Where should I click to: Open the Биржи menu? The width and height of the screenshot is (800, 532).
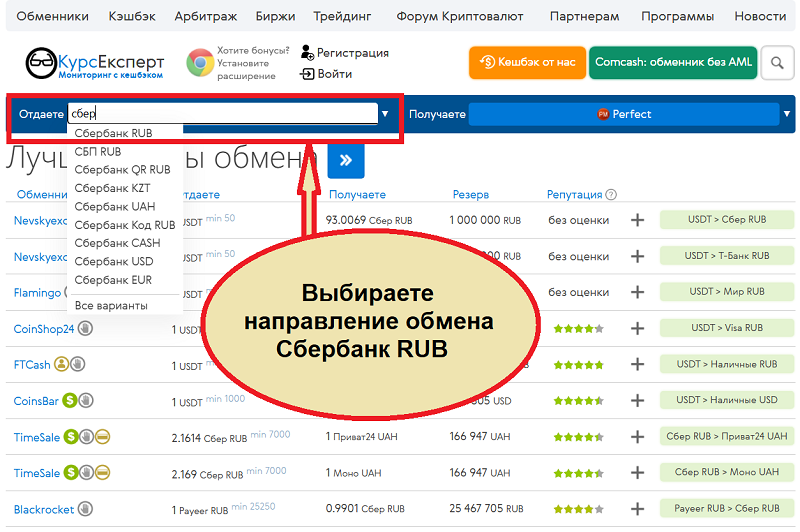276,16
